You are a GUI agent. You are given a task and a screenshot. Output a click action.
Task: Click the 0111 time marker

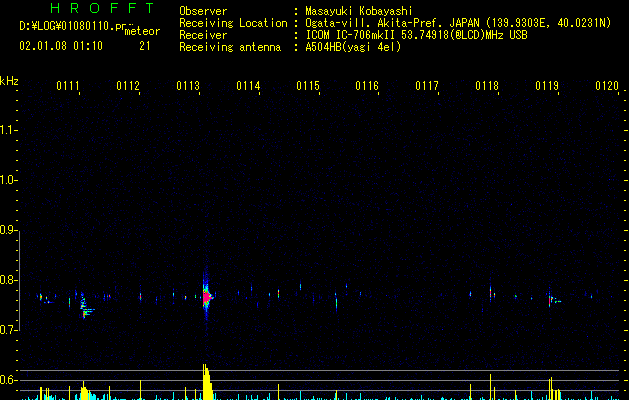[68, 86]
